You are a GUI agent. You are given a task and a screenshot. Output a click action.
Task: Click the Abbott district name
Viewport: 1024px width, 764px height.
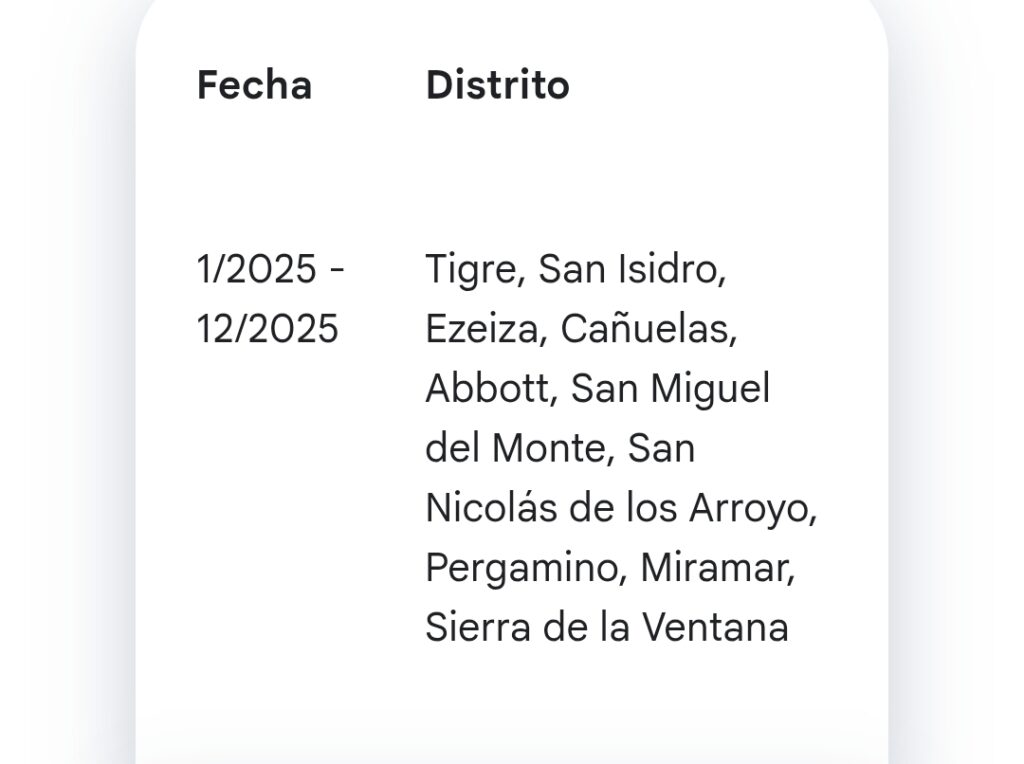coord(487,389)
